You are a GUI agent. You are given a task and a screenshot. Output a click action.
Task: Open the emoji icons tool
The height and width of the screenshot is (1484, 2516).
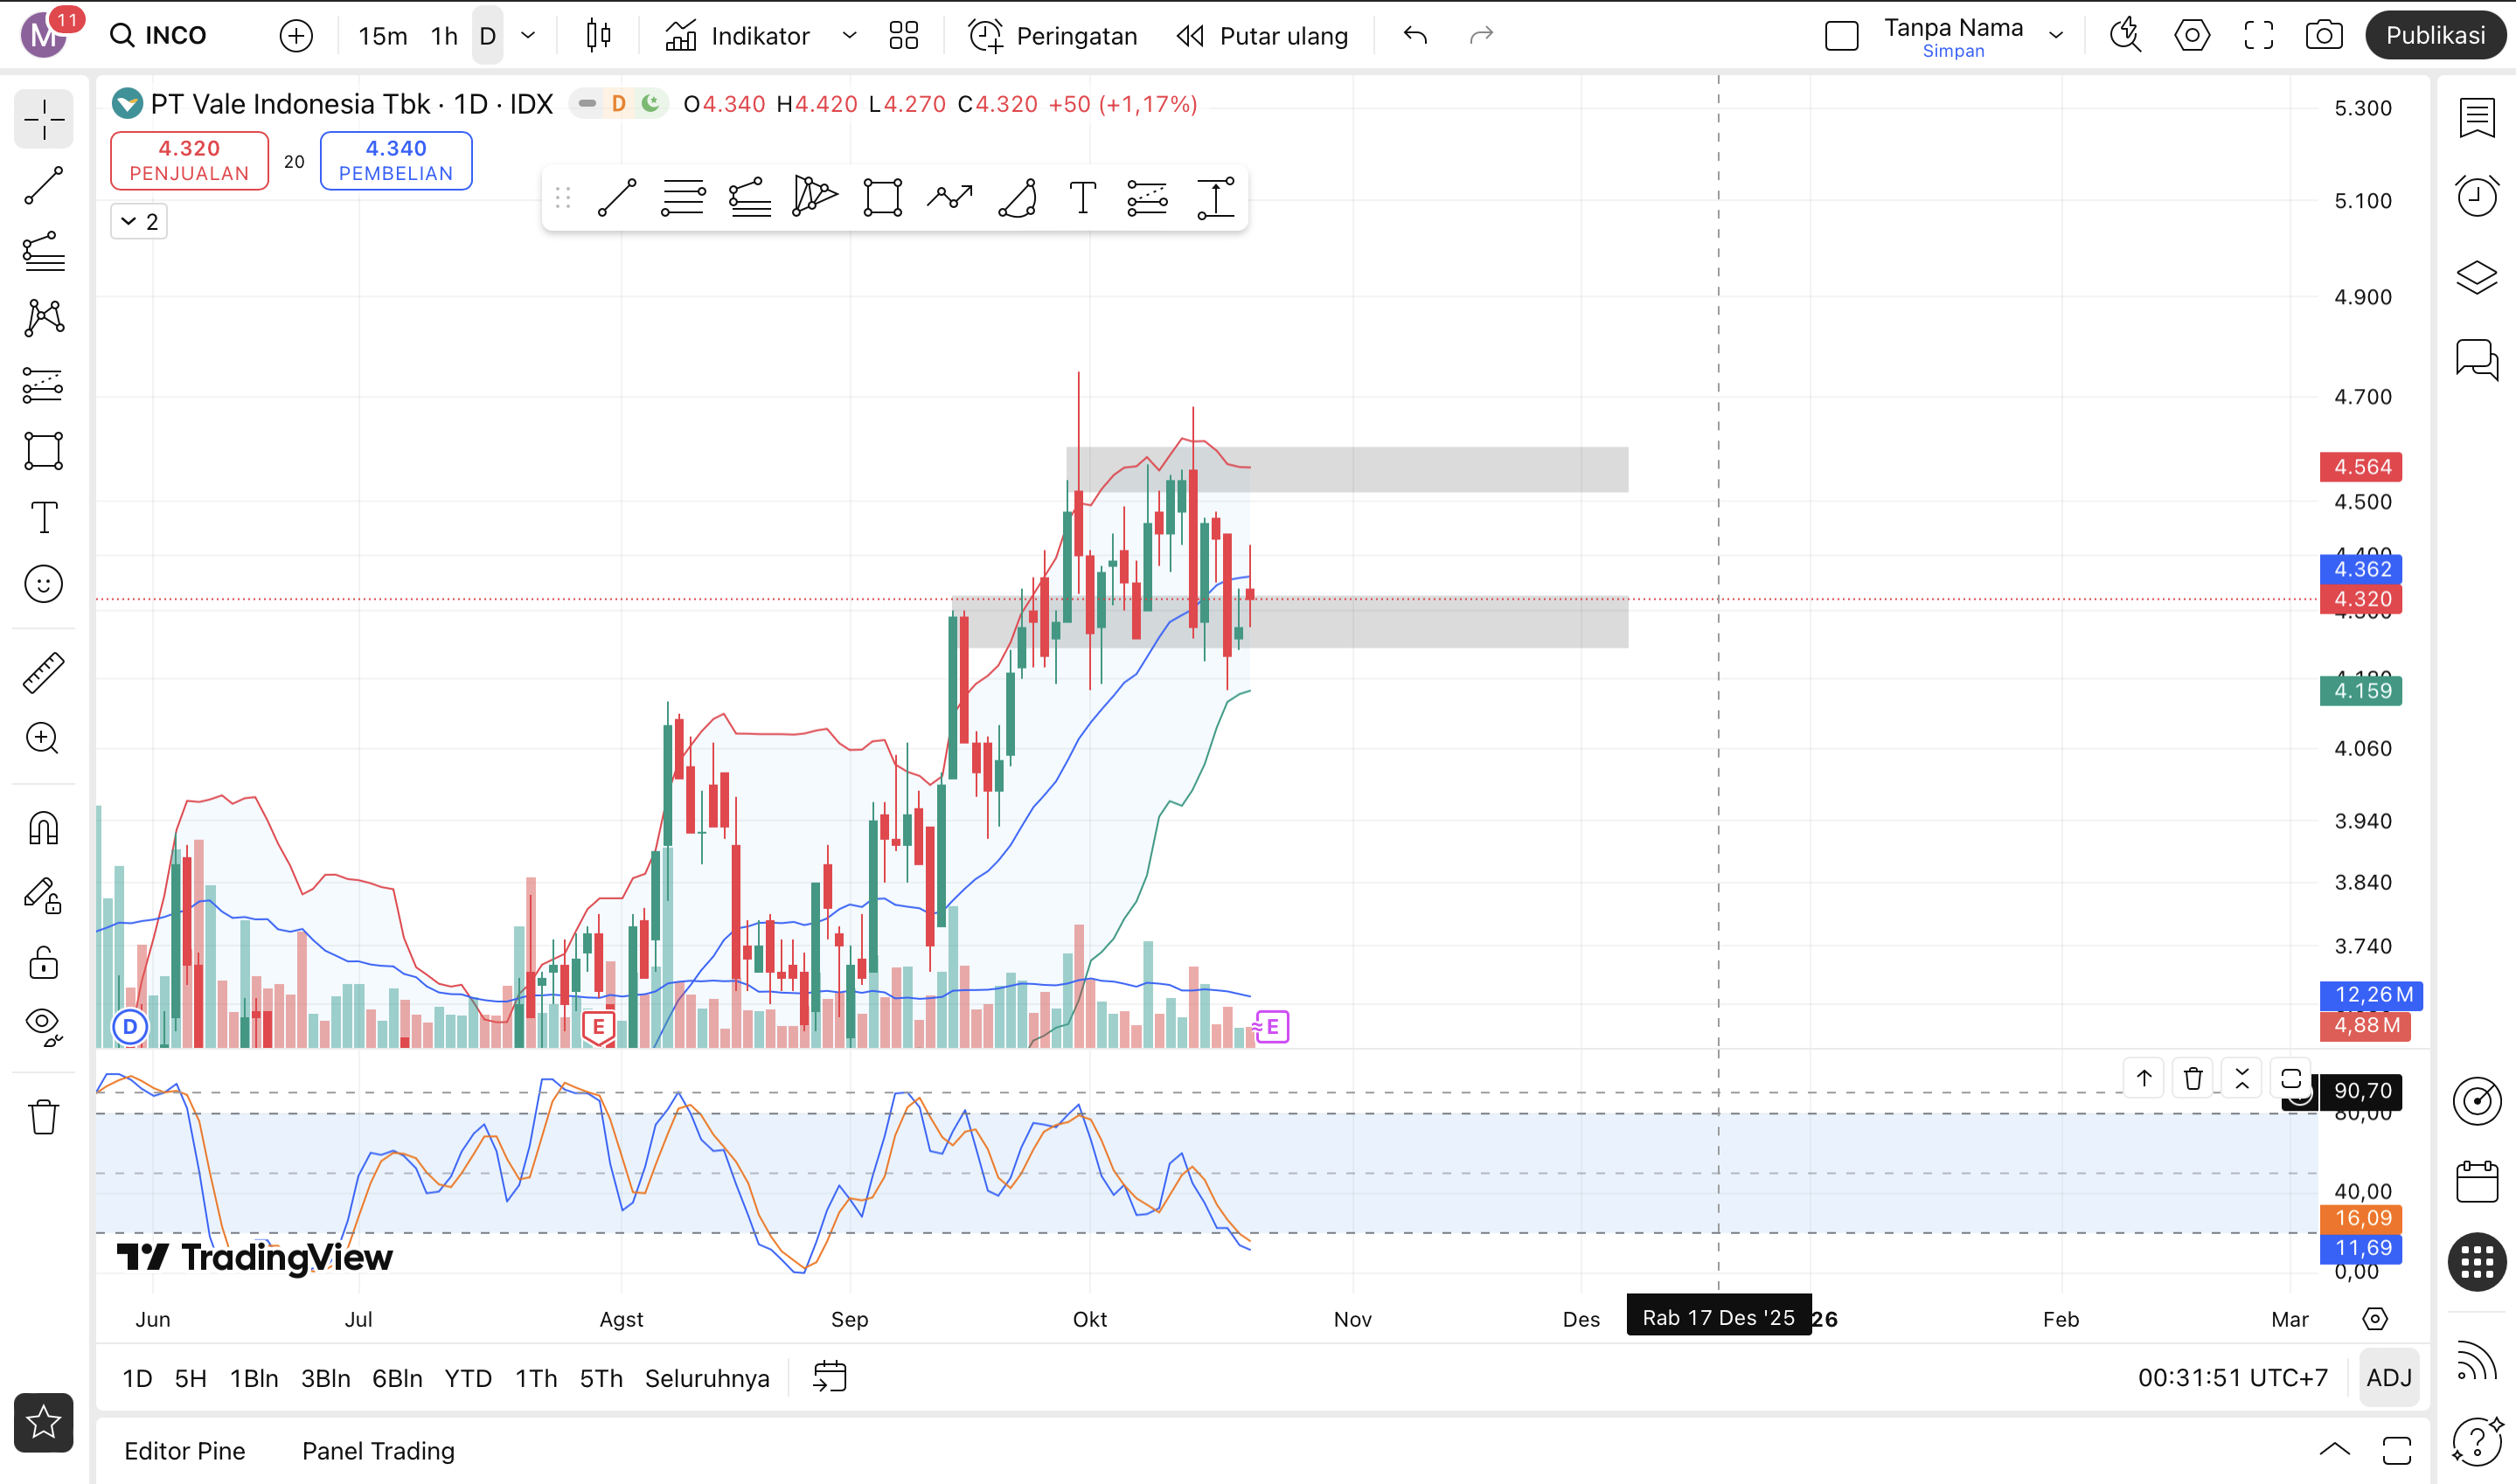pyautogui.click(x=44, y=584)
